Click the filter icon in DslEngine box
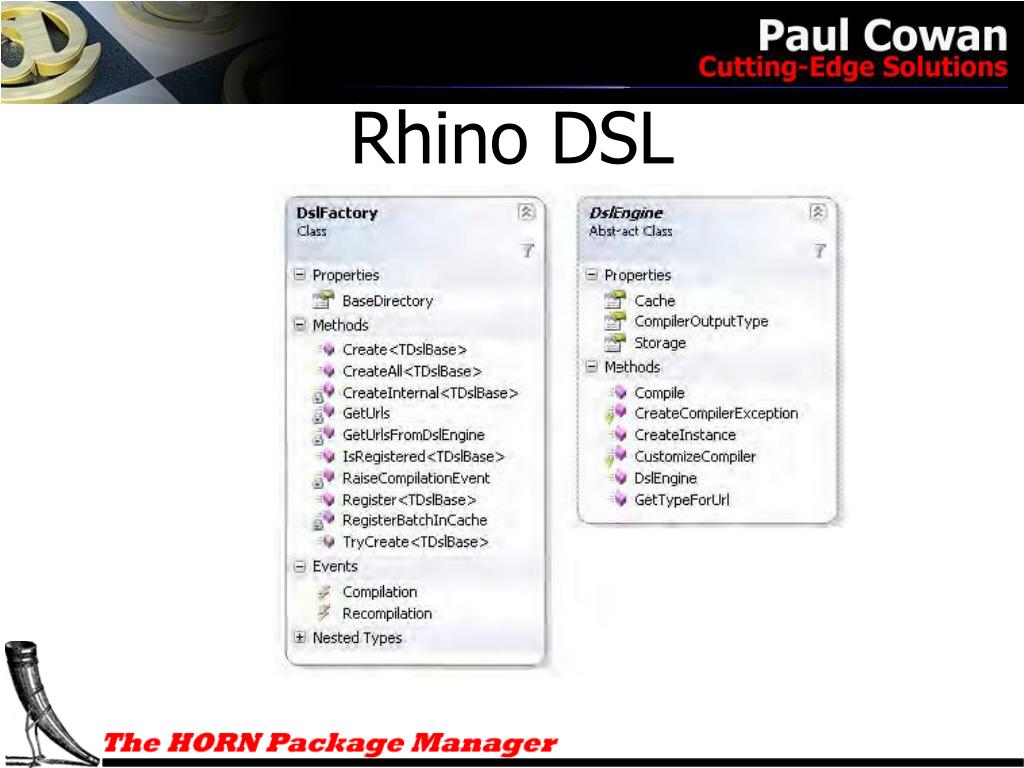 (x=820, y=250)
